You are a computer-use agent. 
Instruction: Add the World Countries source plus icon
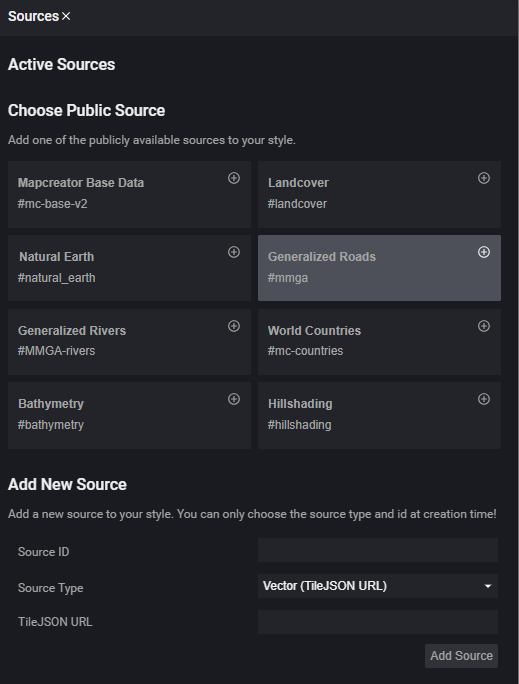(484, 326)
